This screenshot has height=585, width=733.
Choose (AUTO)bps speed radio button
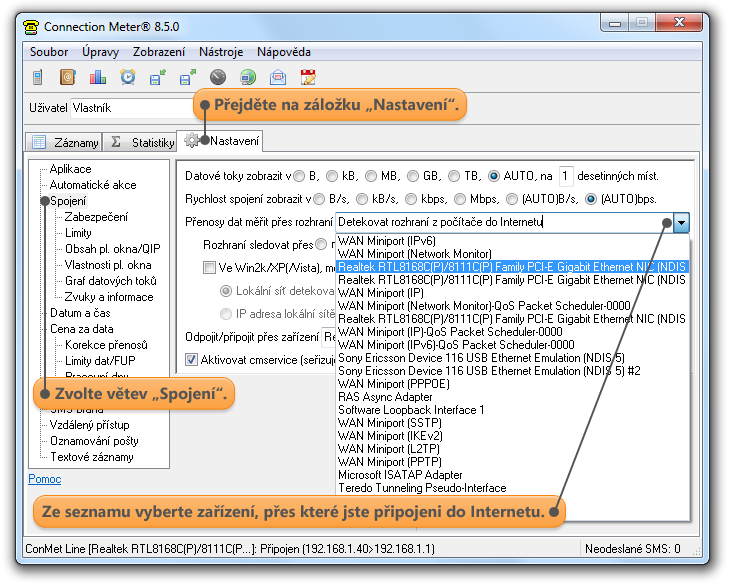[591, 200]
